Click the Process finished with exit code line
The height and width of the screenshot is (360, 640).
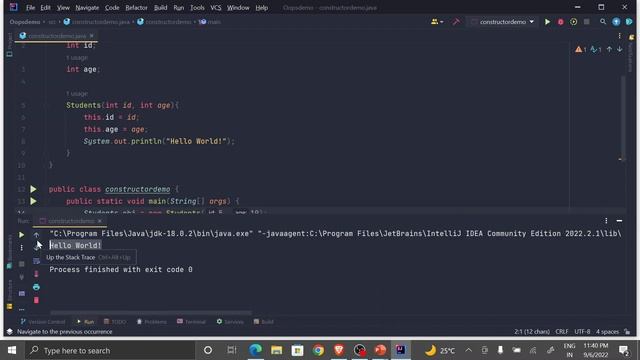121,269
